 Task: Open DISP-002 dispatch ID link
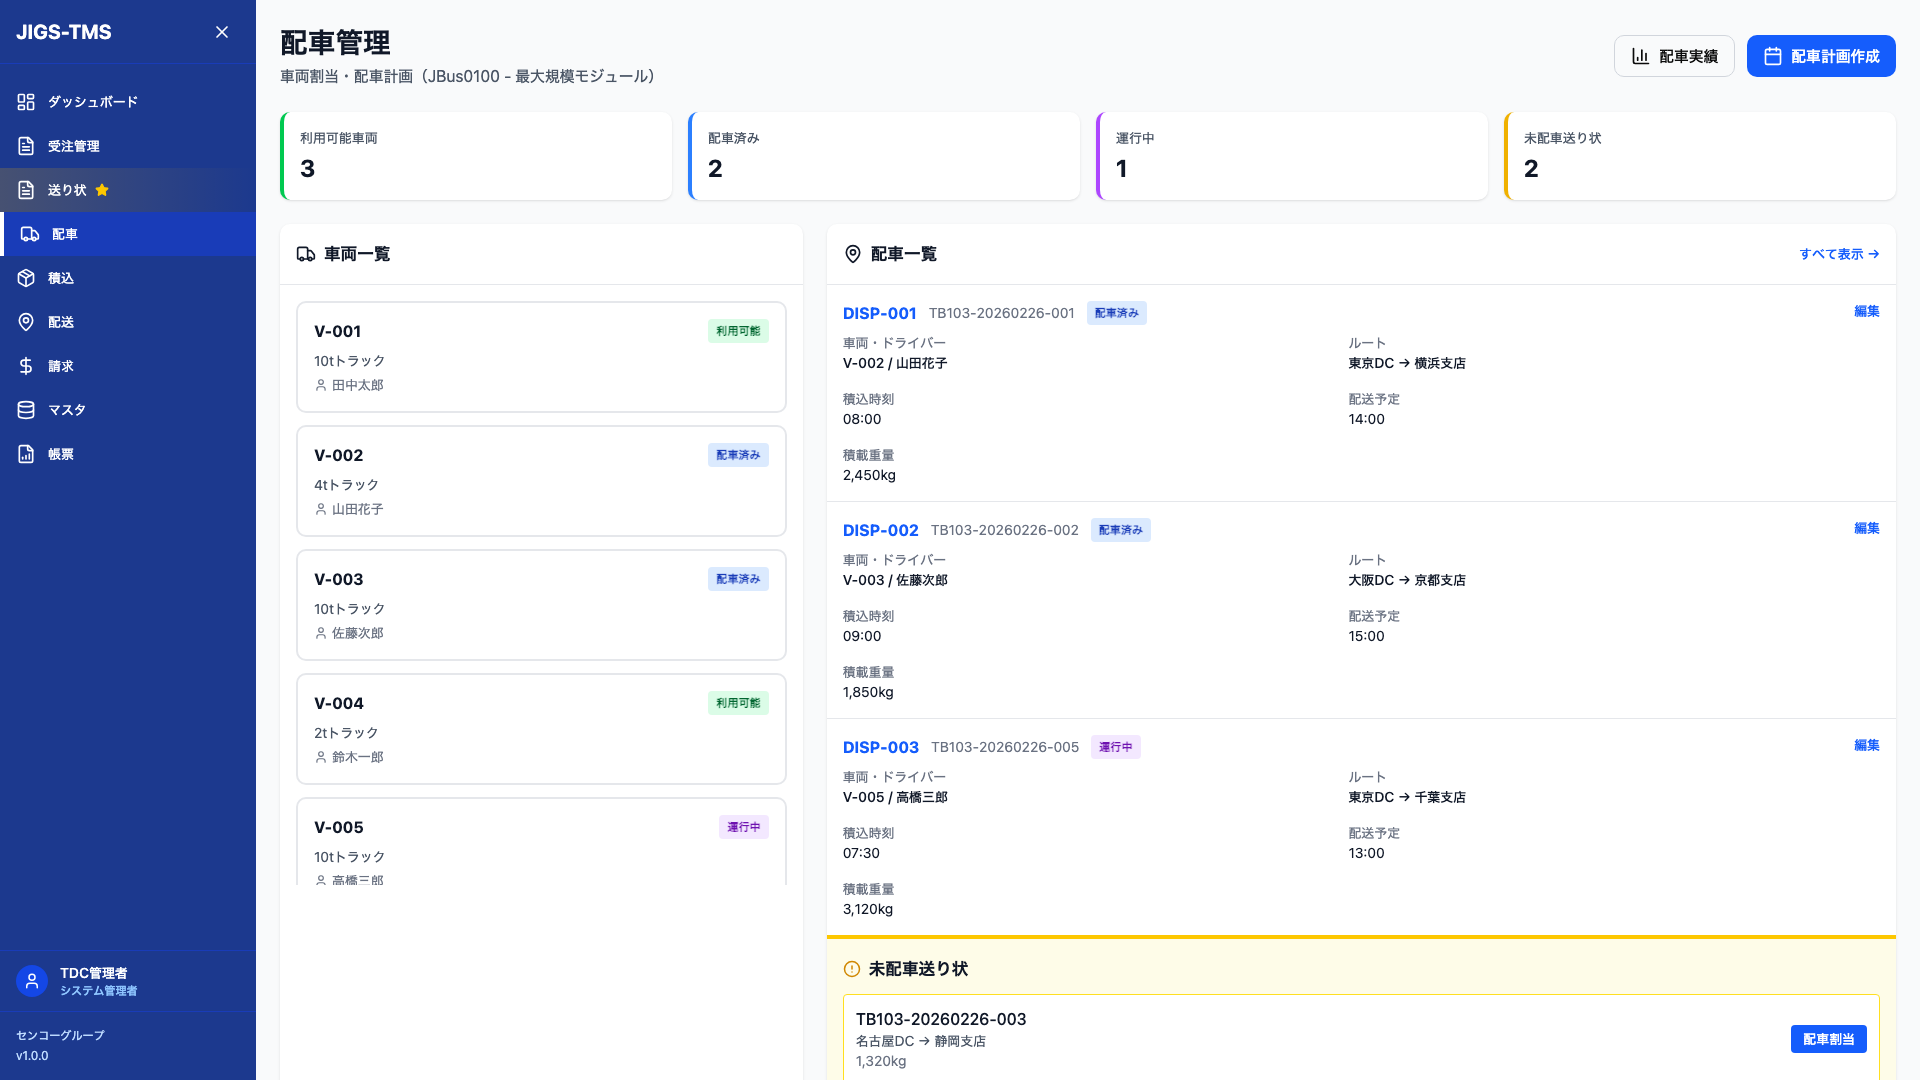[880, 530]
